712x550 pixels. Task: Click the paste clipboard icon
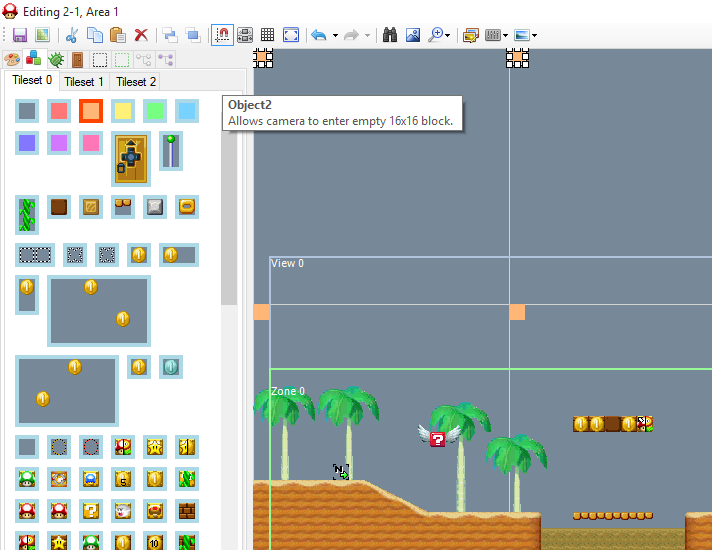point(117,35)
